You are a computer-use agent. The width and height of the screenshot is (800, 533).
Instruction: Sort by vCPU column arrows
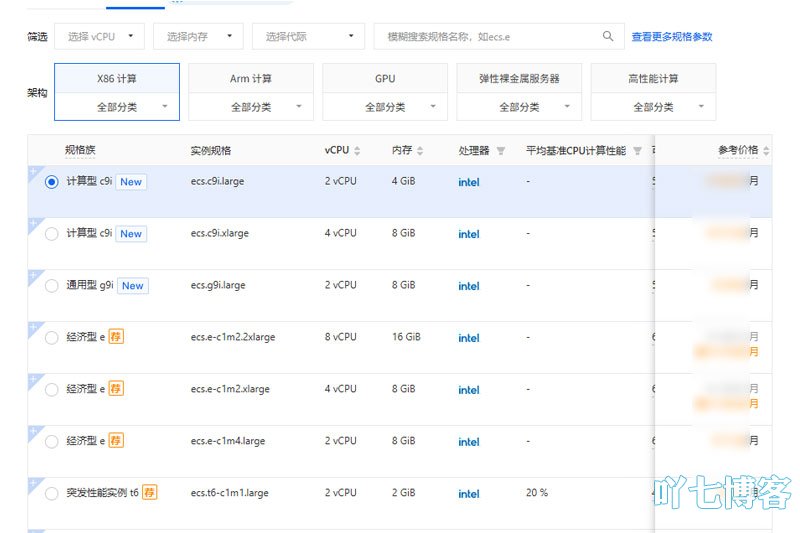coord(357,151)
